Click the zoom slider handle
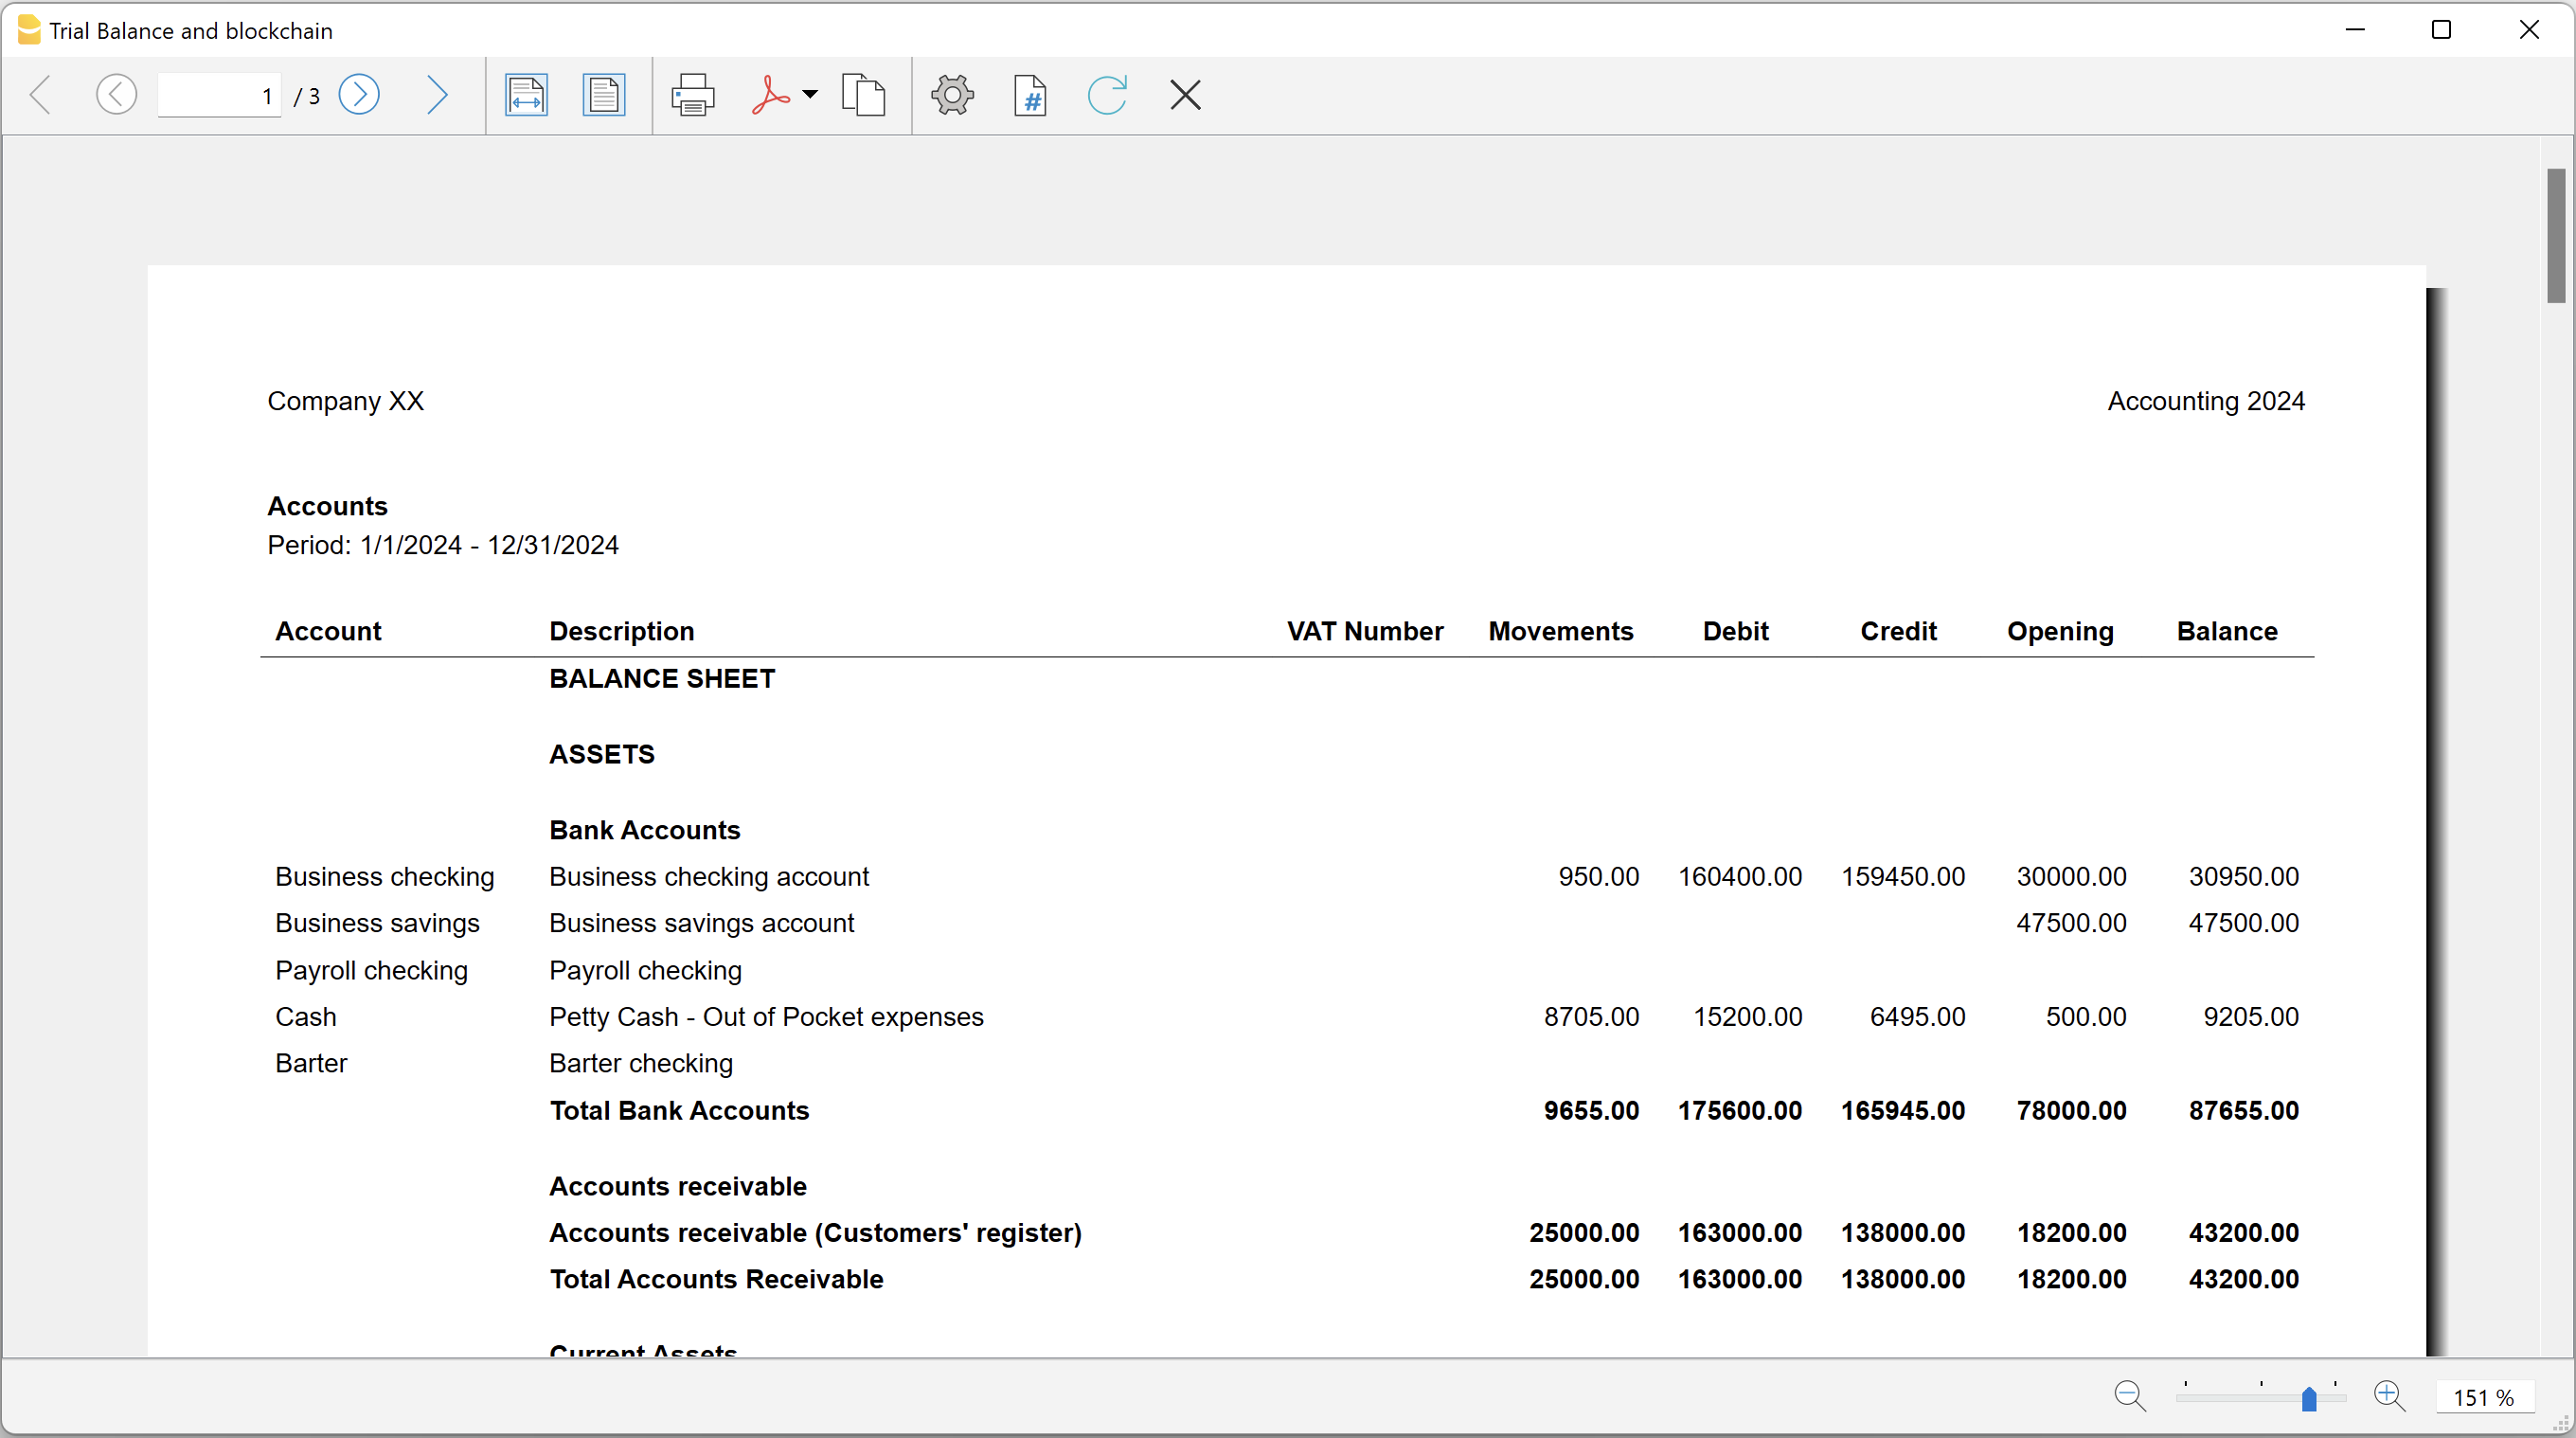Viewport: 2576px width, 1438px height. pyautogui.click(x=2309, y=1398)
